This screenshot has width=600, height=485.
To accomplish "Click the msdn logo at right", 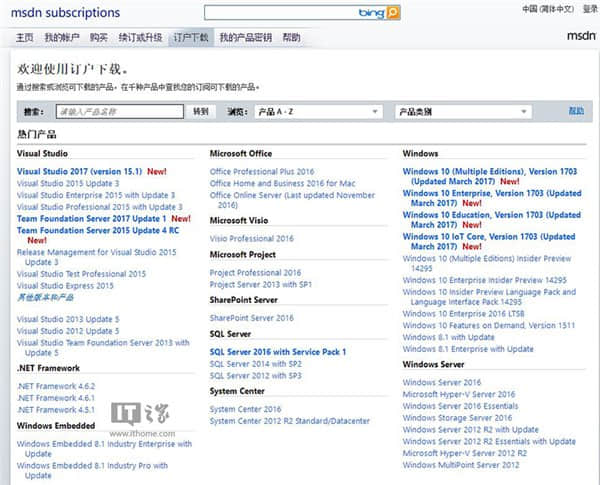I will click(x=581, y=36).
